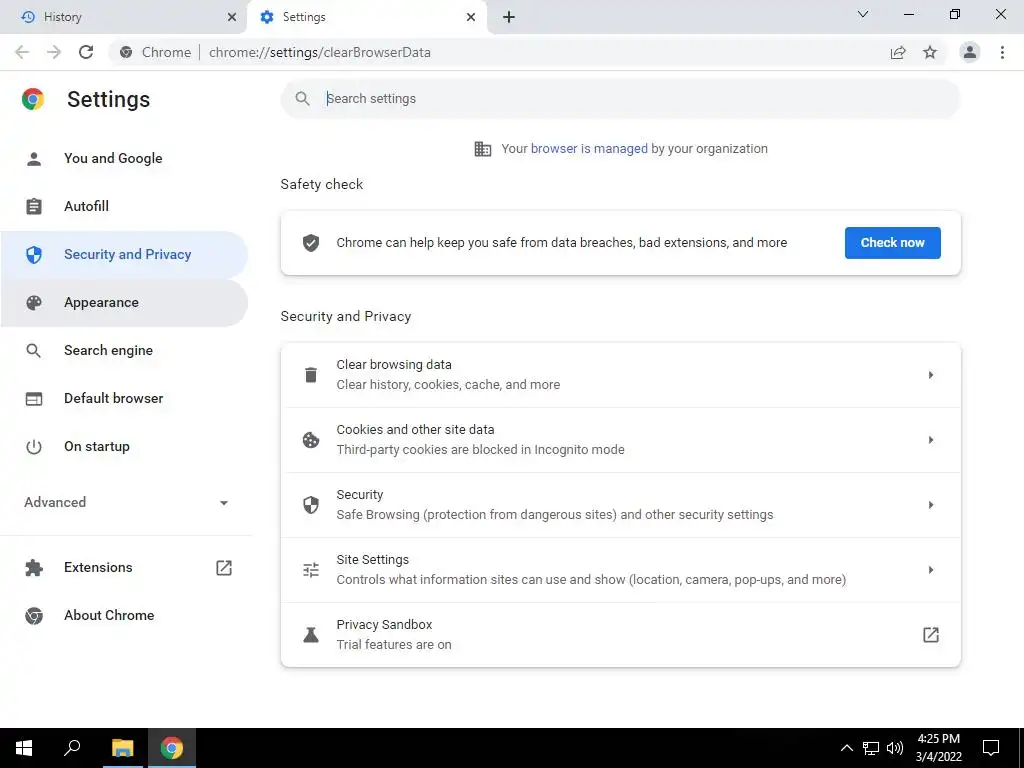Close the History tab
Screen dimensions: 1024x768
(232, 17)
